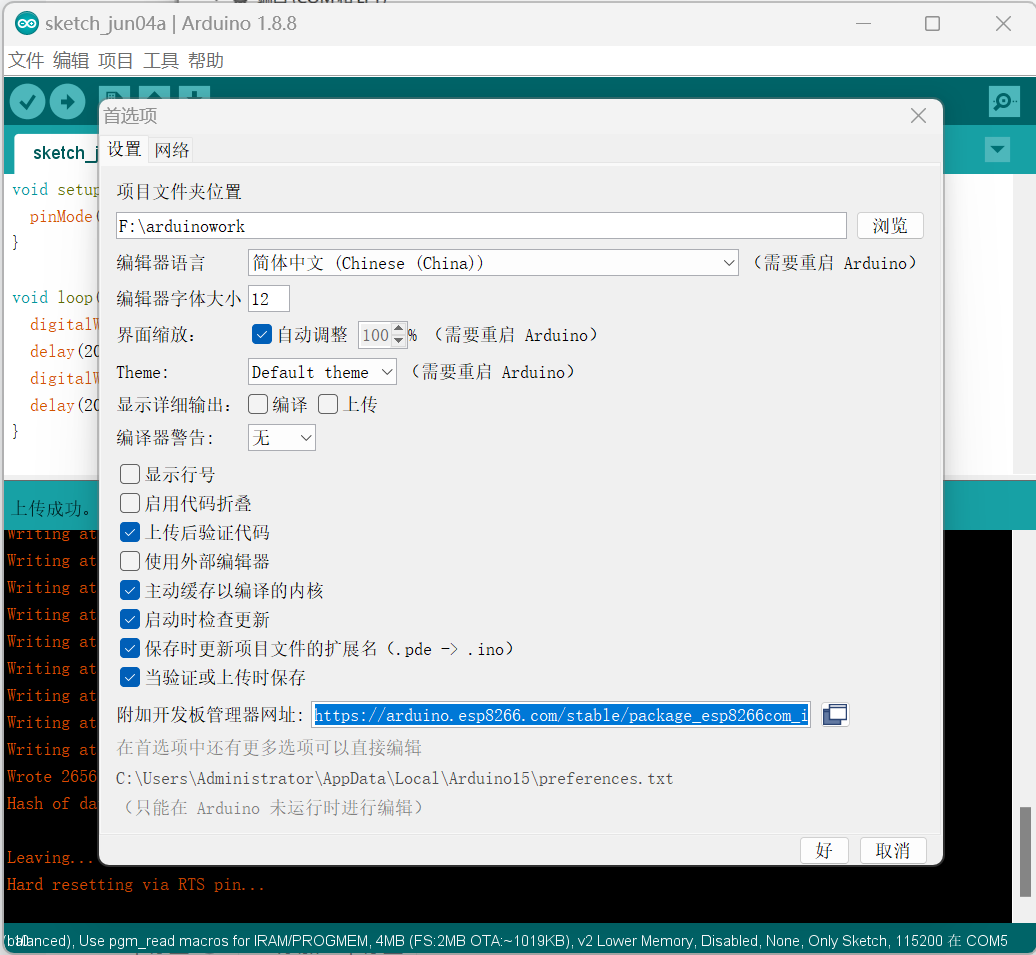Confirm with the 好 button
Screen dimensions: 1036x955
tap(824, 851)
